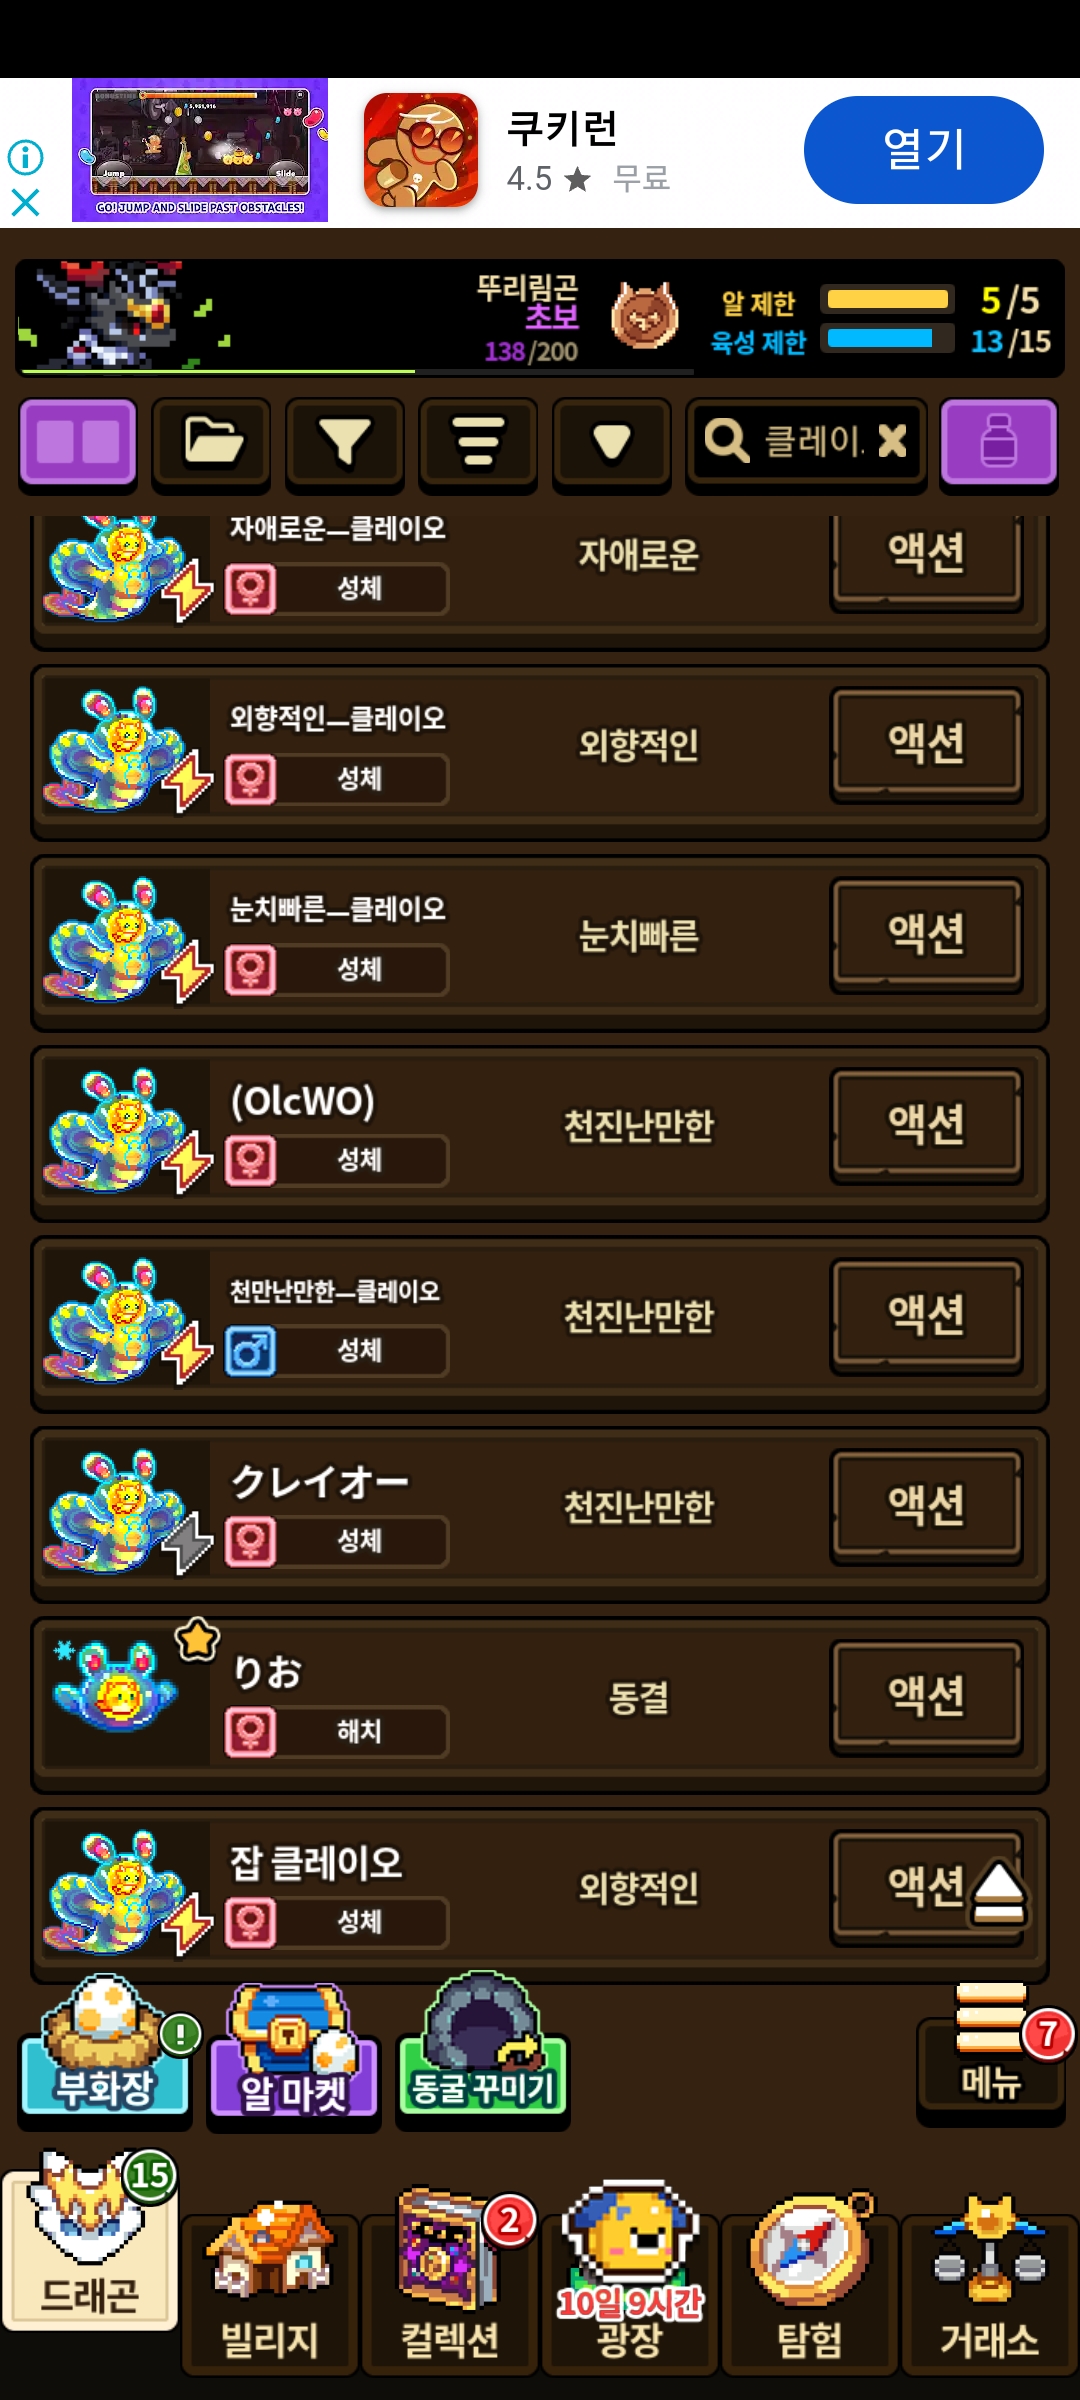Tap the yellow 알 제한 progress bar
Screen dimensions: 1080x2400
[x=887, y=299]
